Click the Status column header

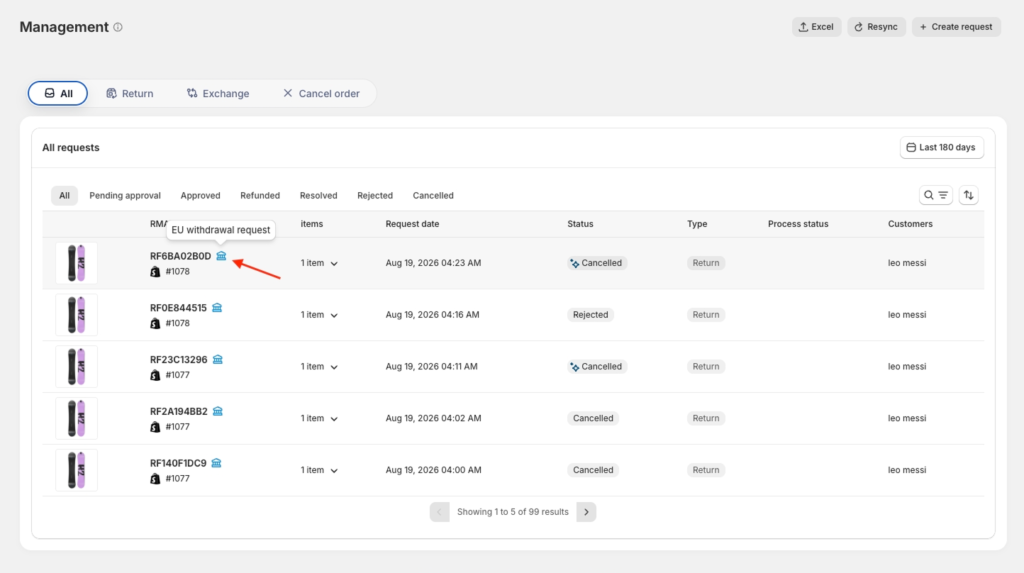coord(580,224)
